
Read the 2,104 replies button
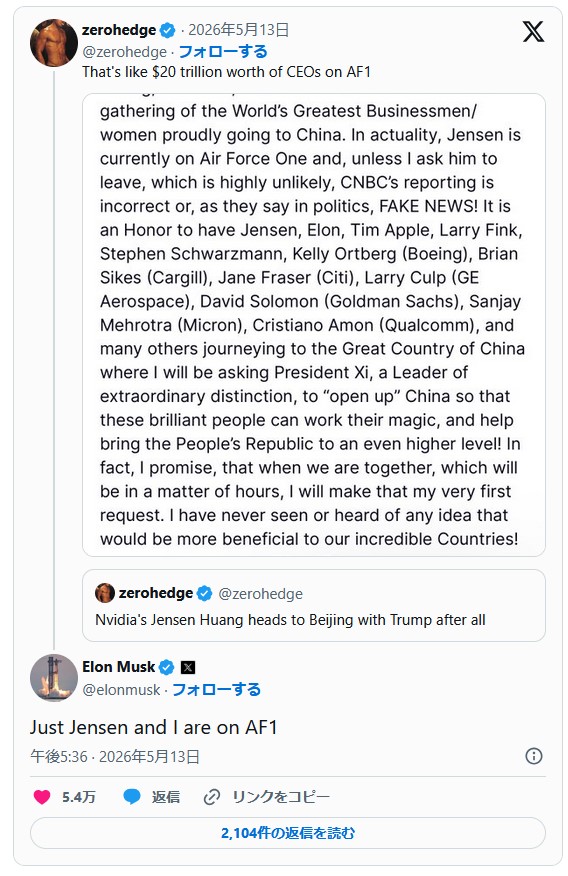[x=288, y=833]
